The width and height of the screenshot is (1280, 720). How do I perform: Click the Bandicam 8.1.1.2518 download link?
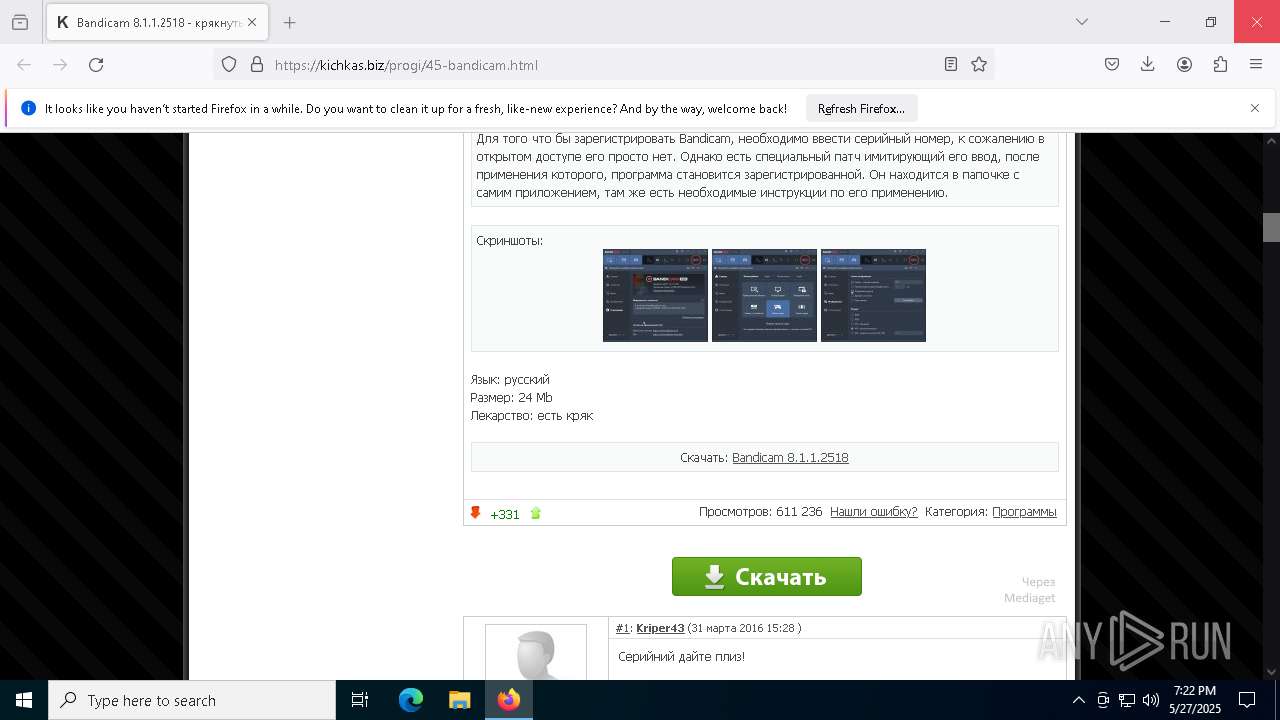click(x=790, y=457)
